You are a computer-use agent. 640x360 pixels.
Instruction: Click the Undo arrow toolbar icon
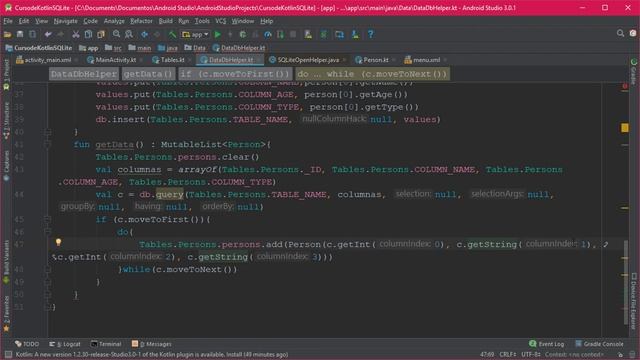click(48, 35)
